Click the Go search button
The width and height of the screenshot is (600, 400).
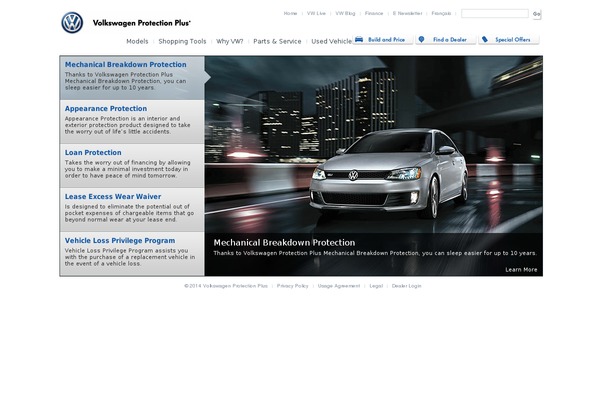tap(536, 14)
